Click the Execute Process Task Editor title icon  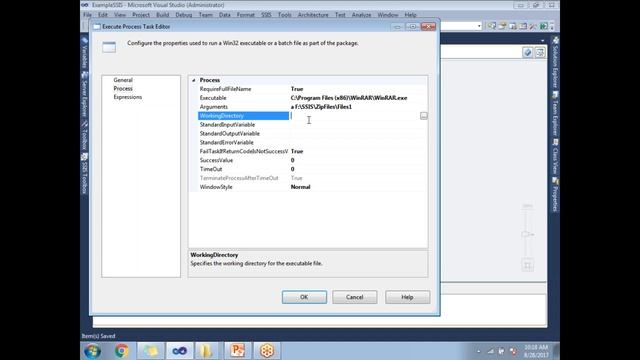pyautogui.click(x=97, y=27)
